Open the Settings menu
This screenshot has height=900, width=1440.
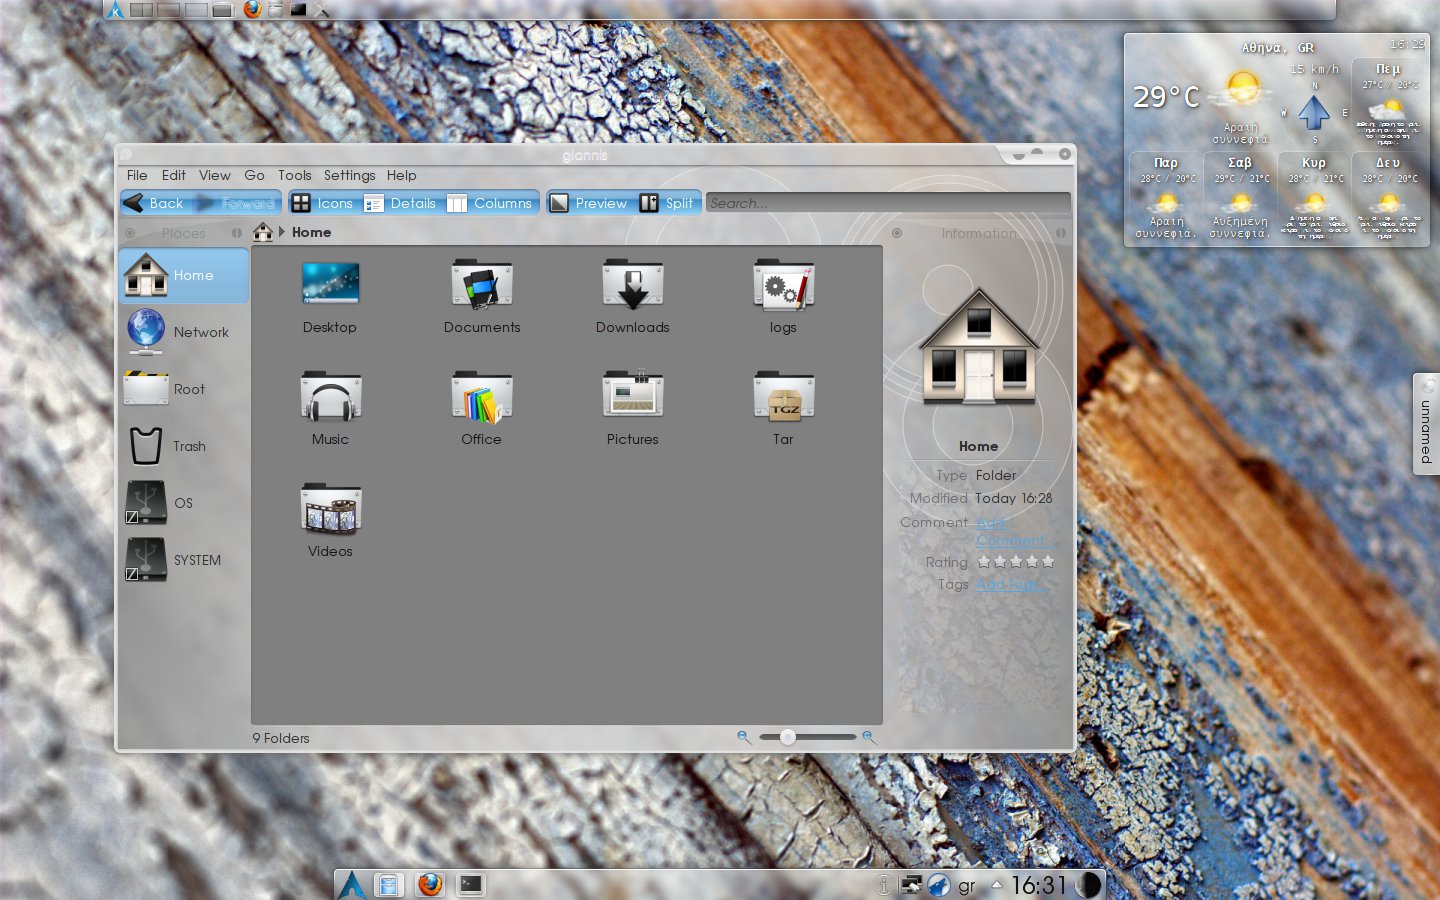pos(349,175)
